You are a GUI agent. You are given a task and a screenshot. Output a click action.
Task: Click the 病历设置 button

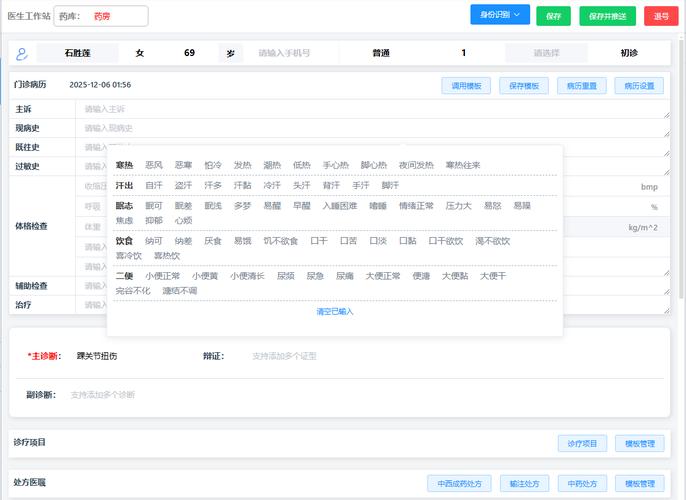click(x=639, y=86)
